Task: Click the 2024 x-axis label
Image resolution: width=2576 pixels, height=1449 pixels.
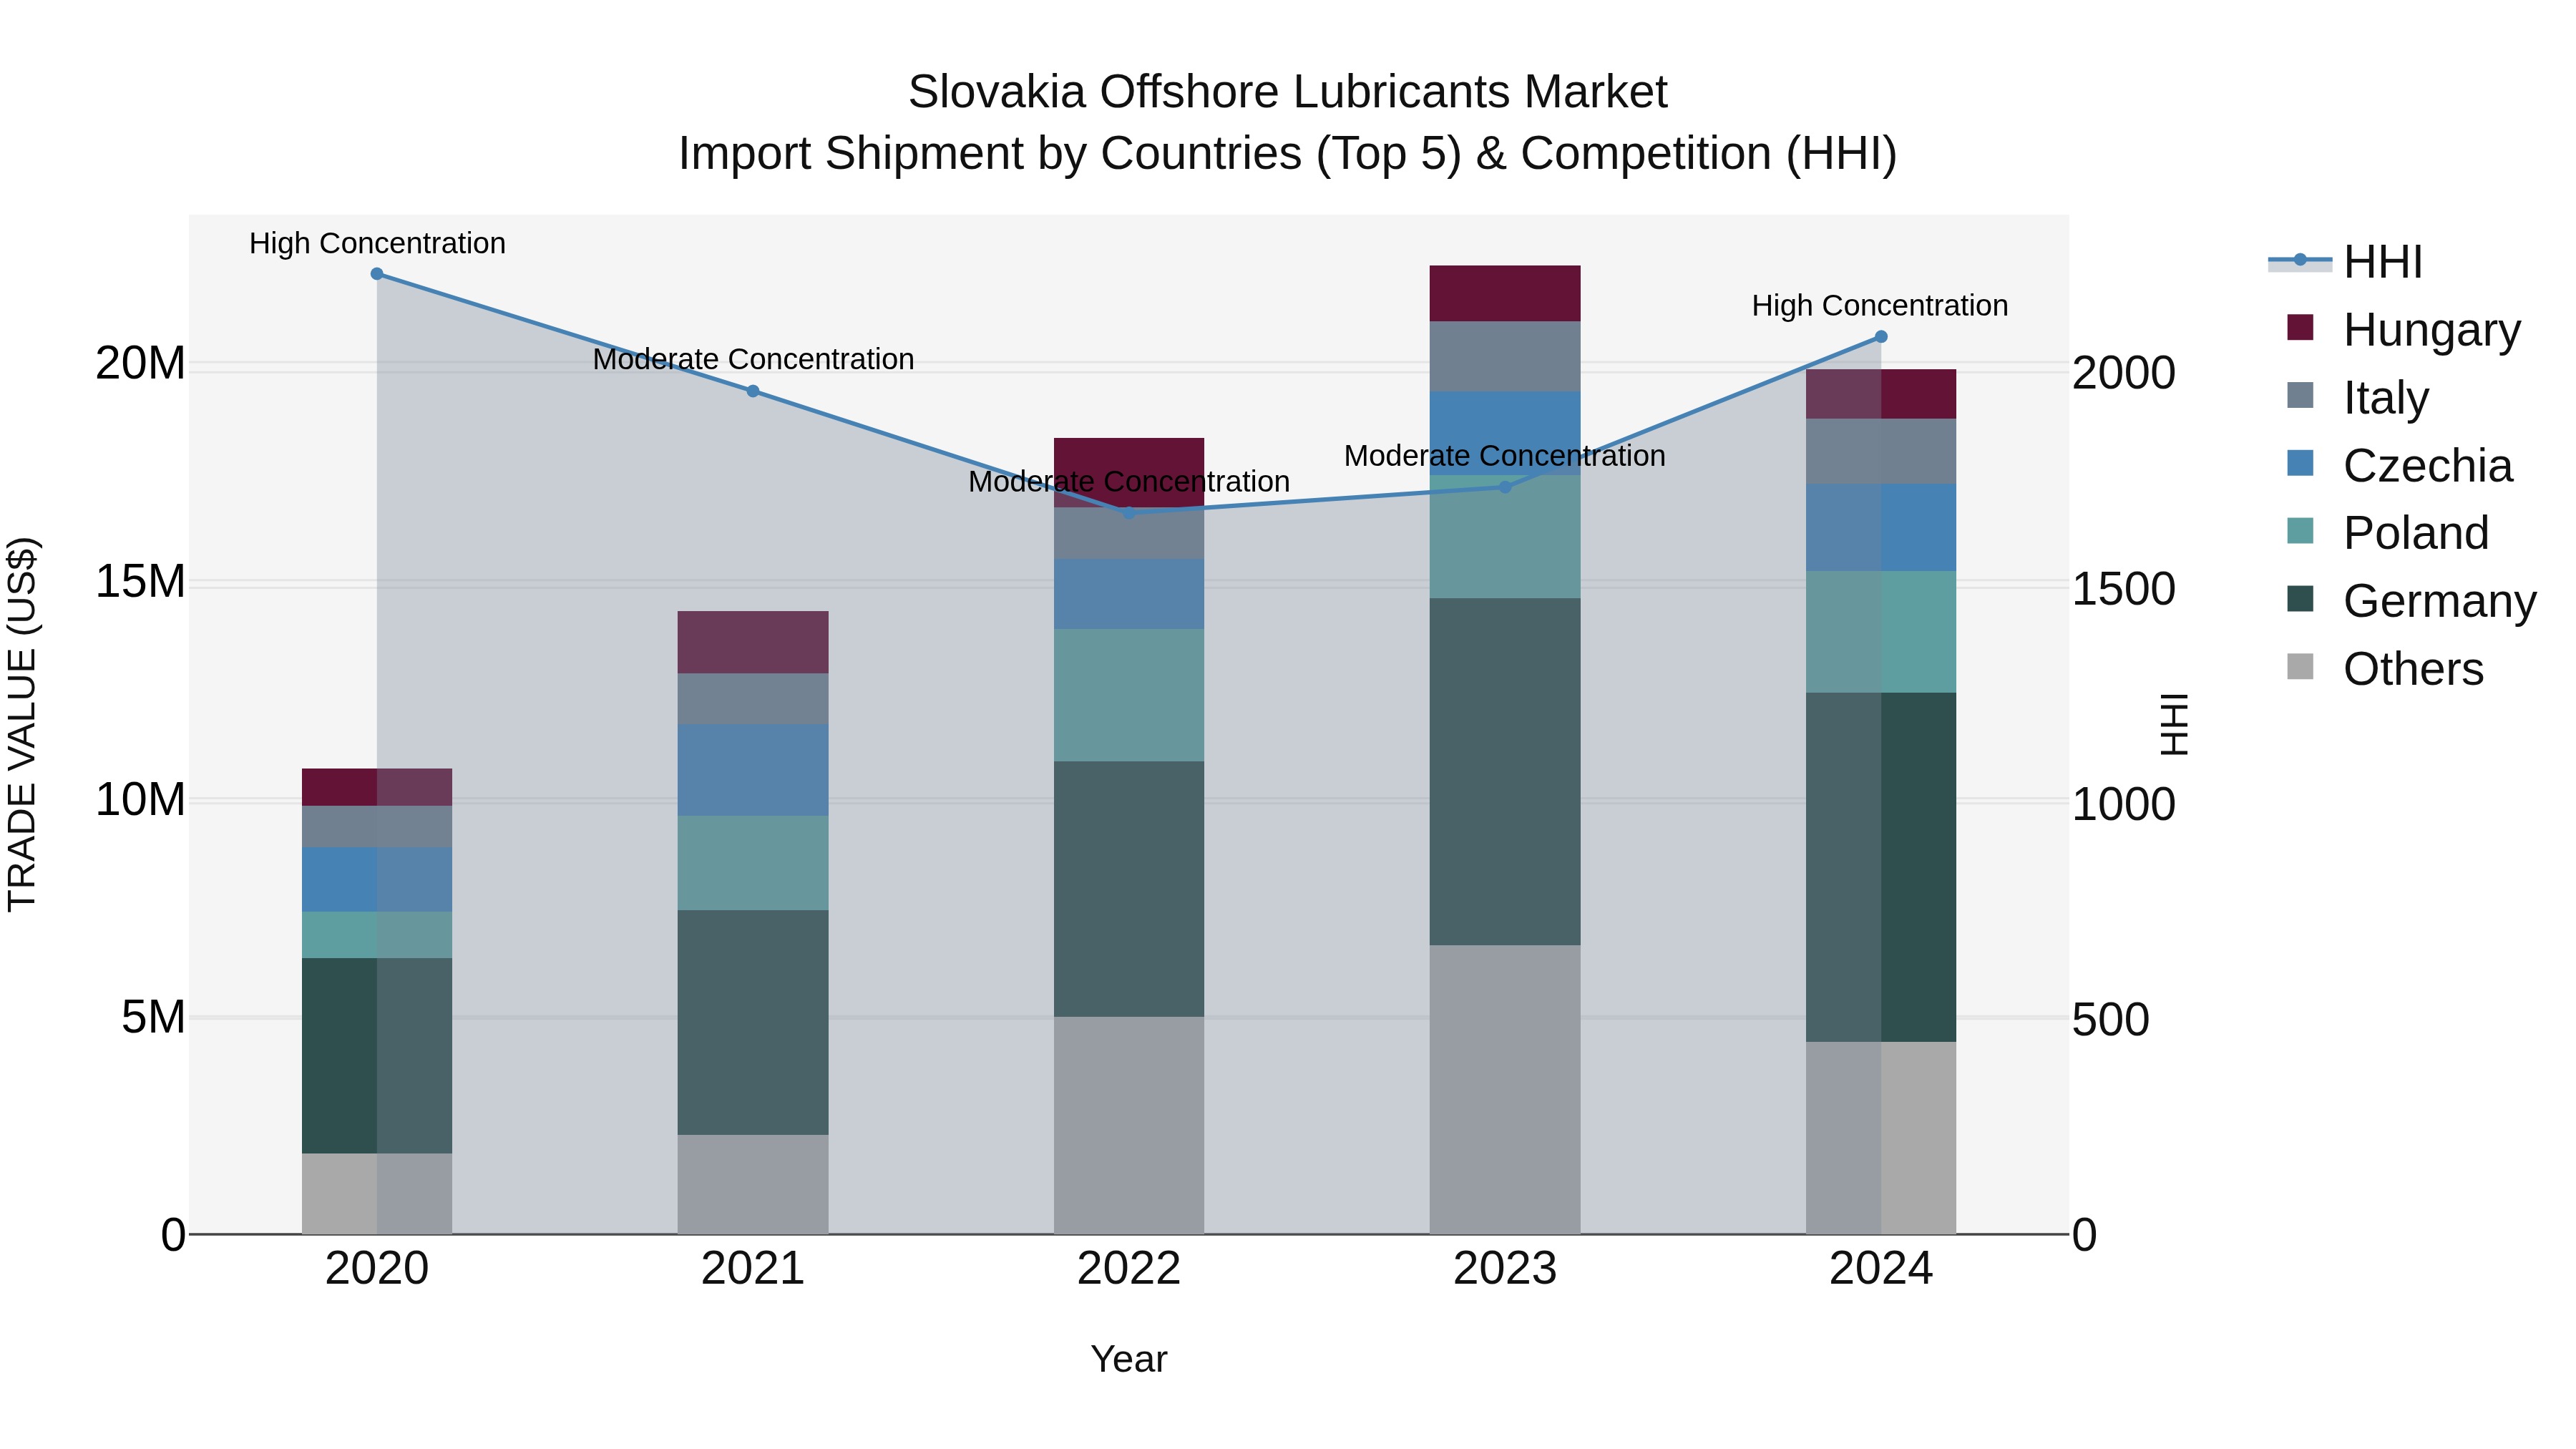Action: (1881, 1269)
